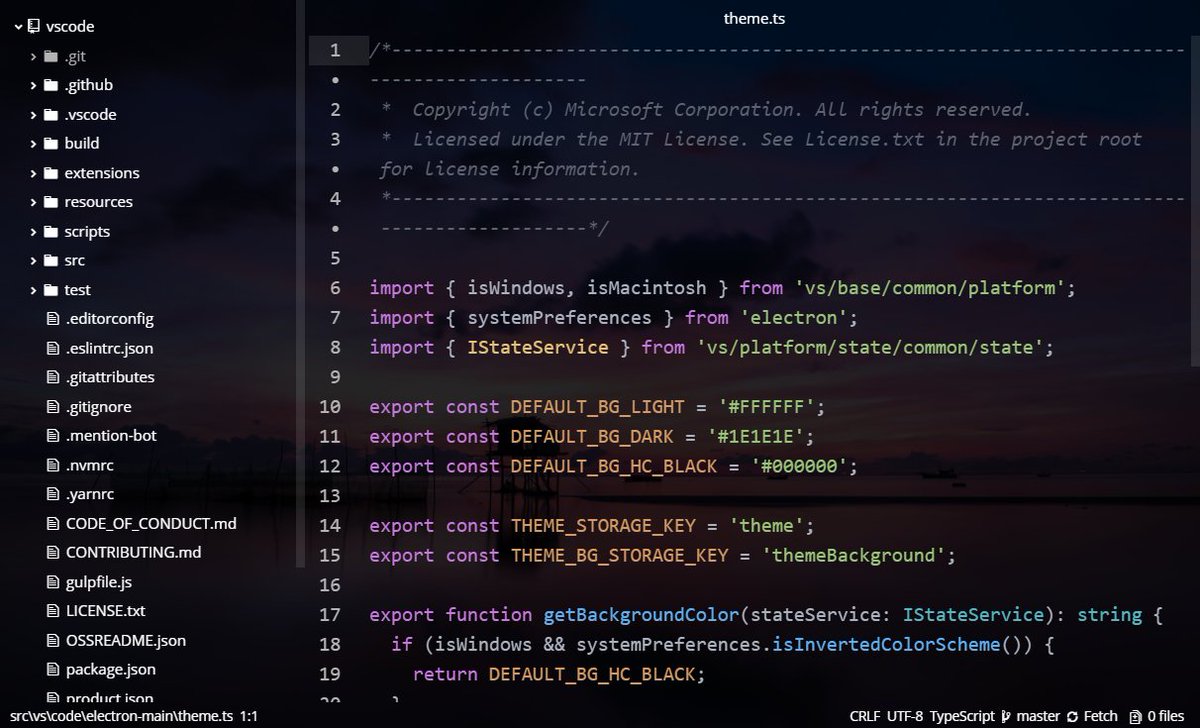Click the package.json file icon
The image size is (1200, 728).
(x=53, y=669)
